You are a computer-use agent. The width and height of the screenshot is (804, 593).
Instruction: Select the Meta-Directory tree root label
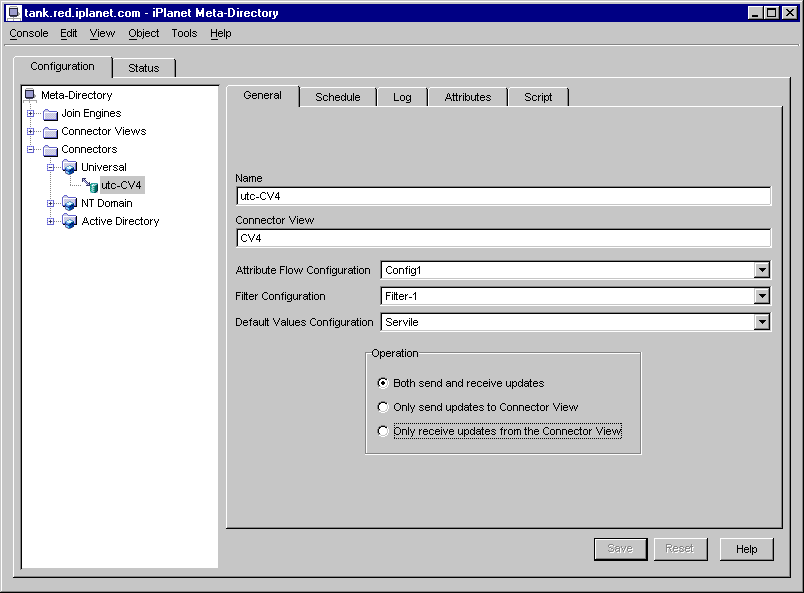point(76,95)
